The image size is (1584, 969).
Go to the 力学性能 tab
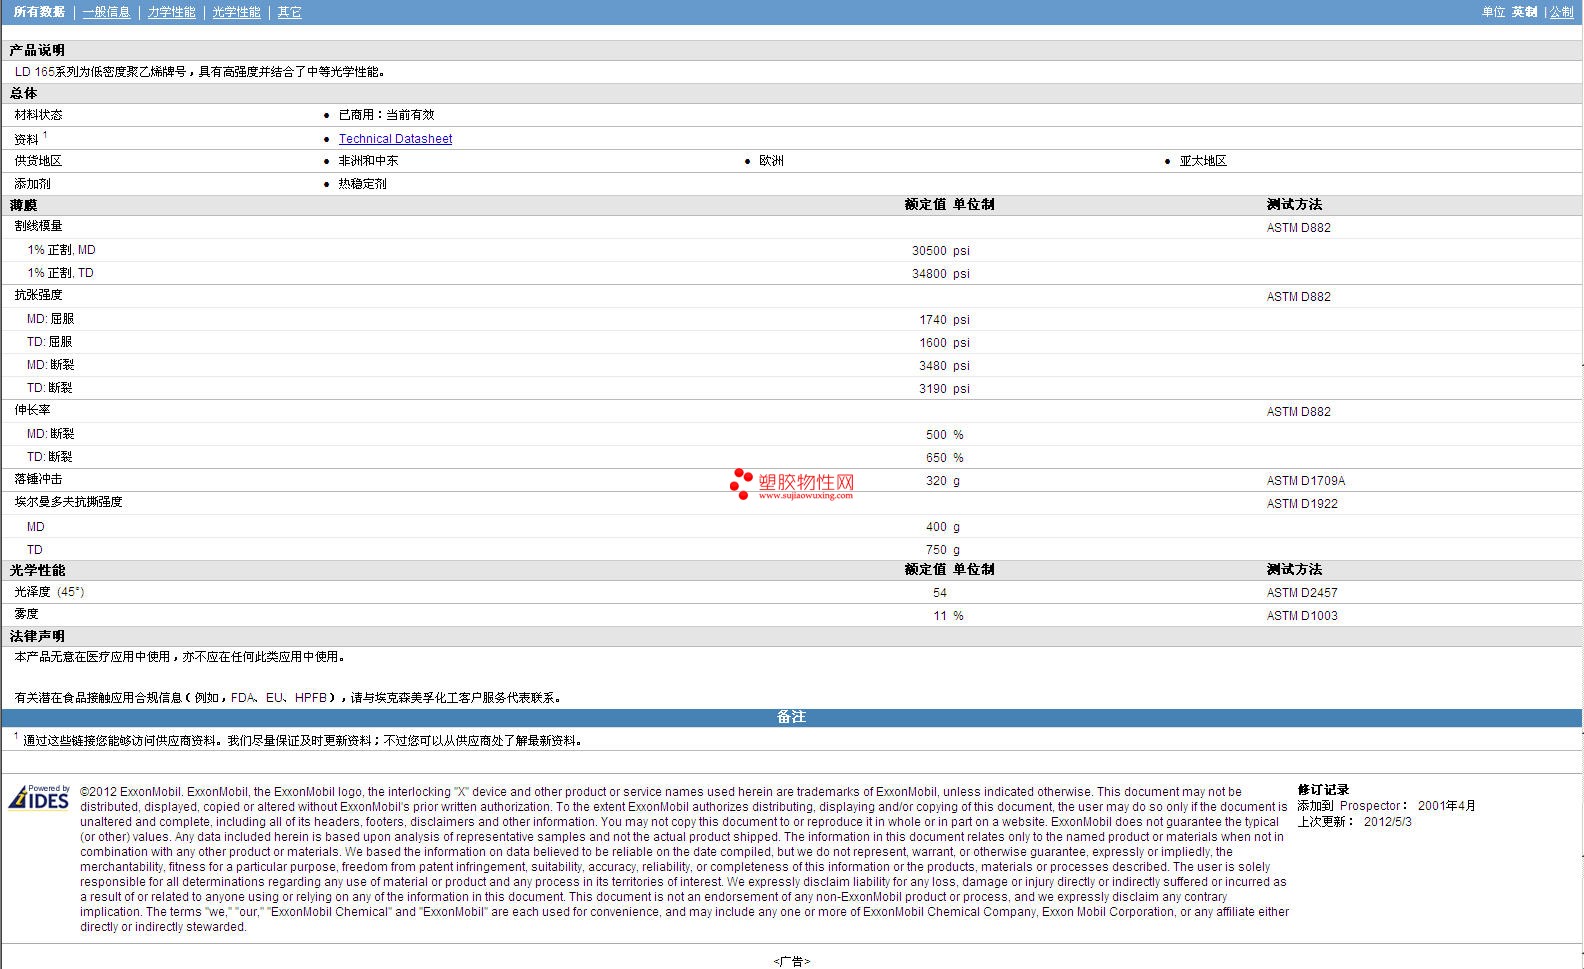coord(171,12)
